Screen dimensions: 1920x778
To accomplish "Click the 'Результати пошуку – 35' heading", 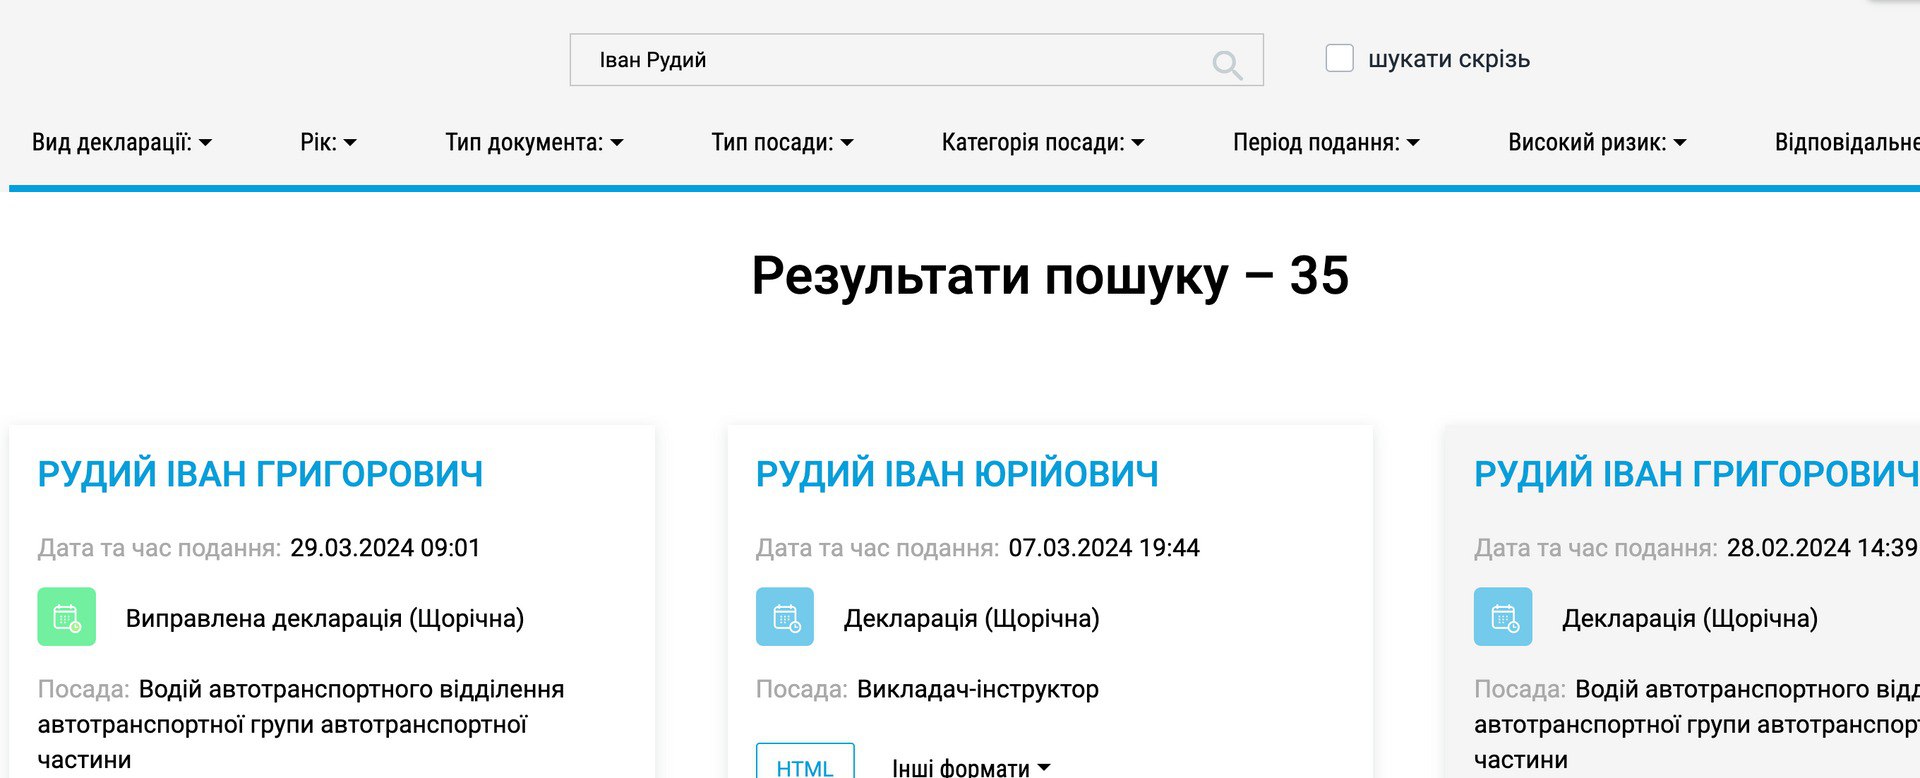I will click(1050, 275).
